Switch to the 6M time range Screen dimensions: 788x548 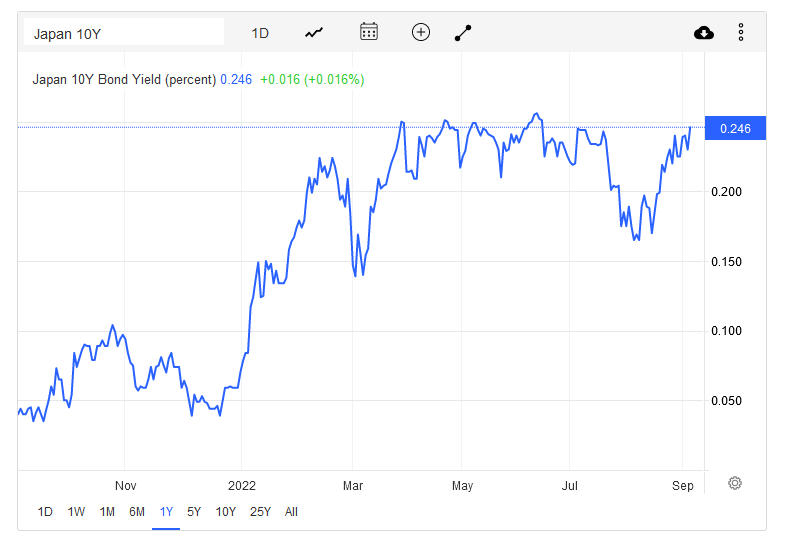tap(137, 512)
